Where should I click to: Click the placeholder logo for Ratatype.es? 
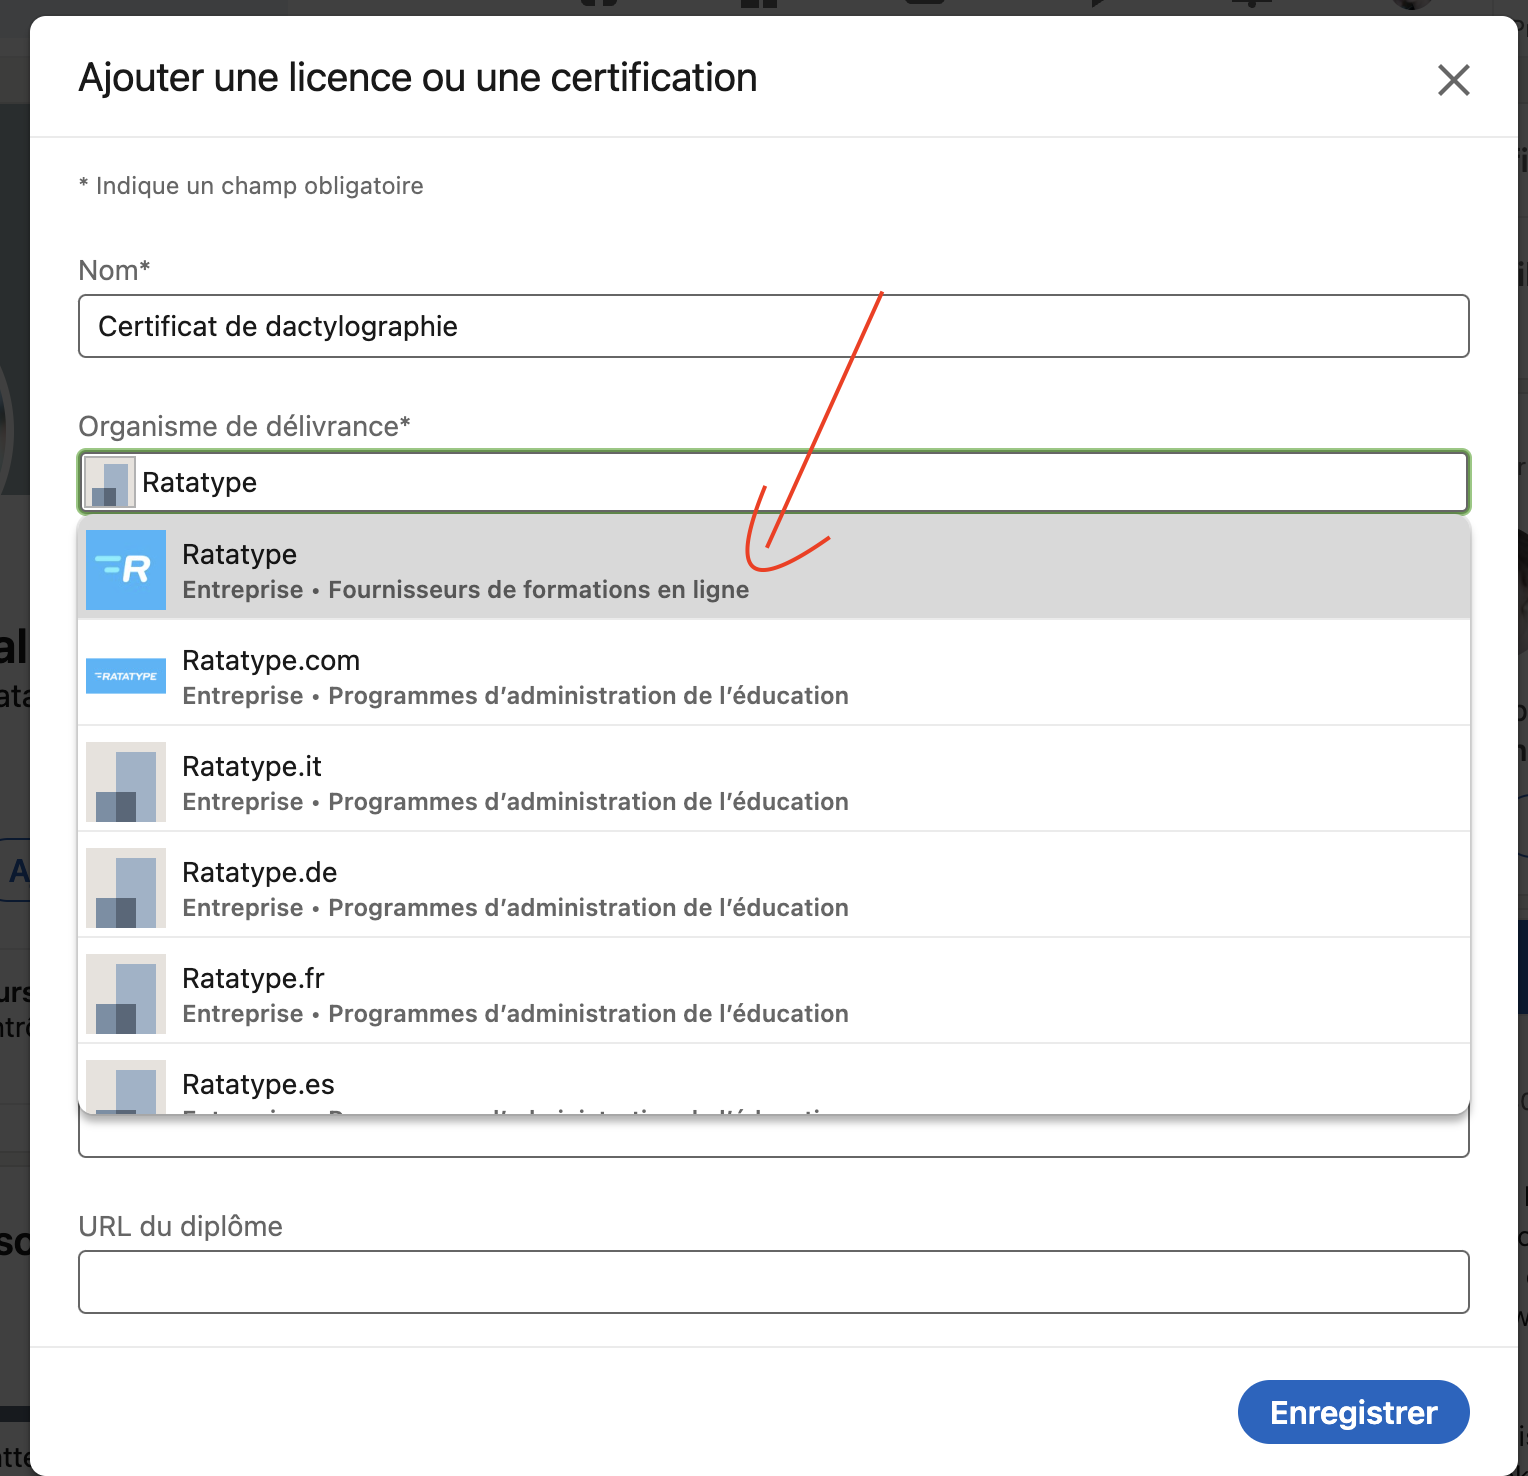coord(126,1088)
